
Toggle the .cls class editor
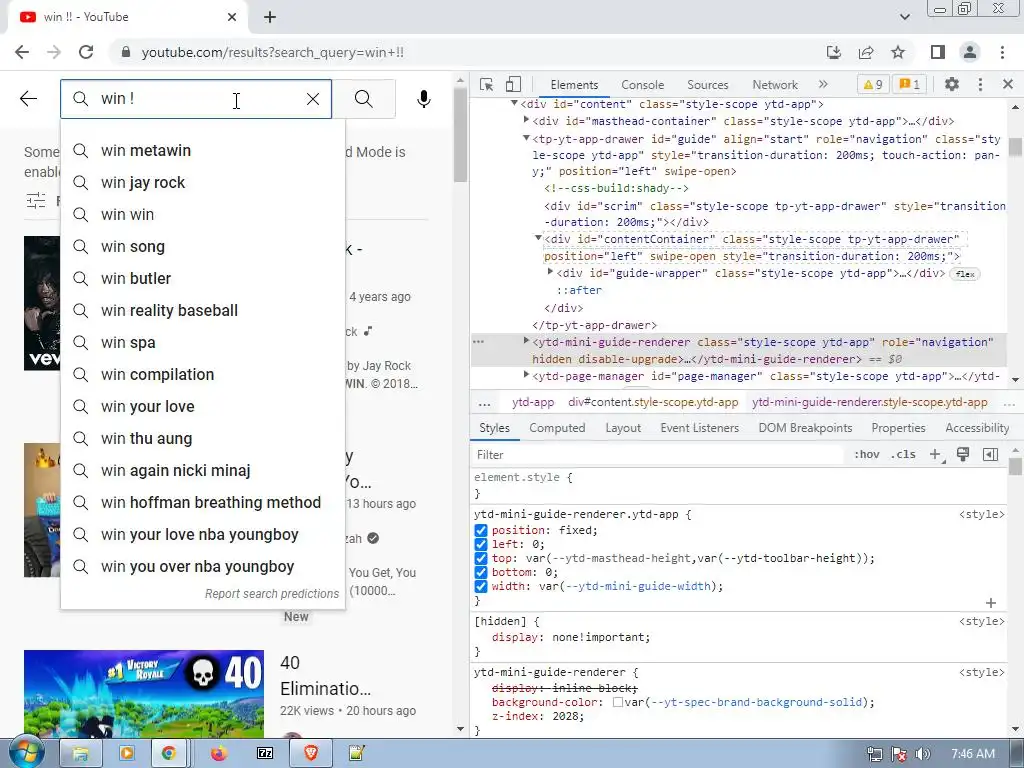903,455
